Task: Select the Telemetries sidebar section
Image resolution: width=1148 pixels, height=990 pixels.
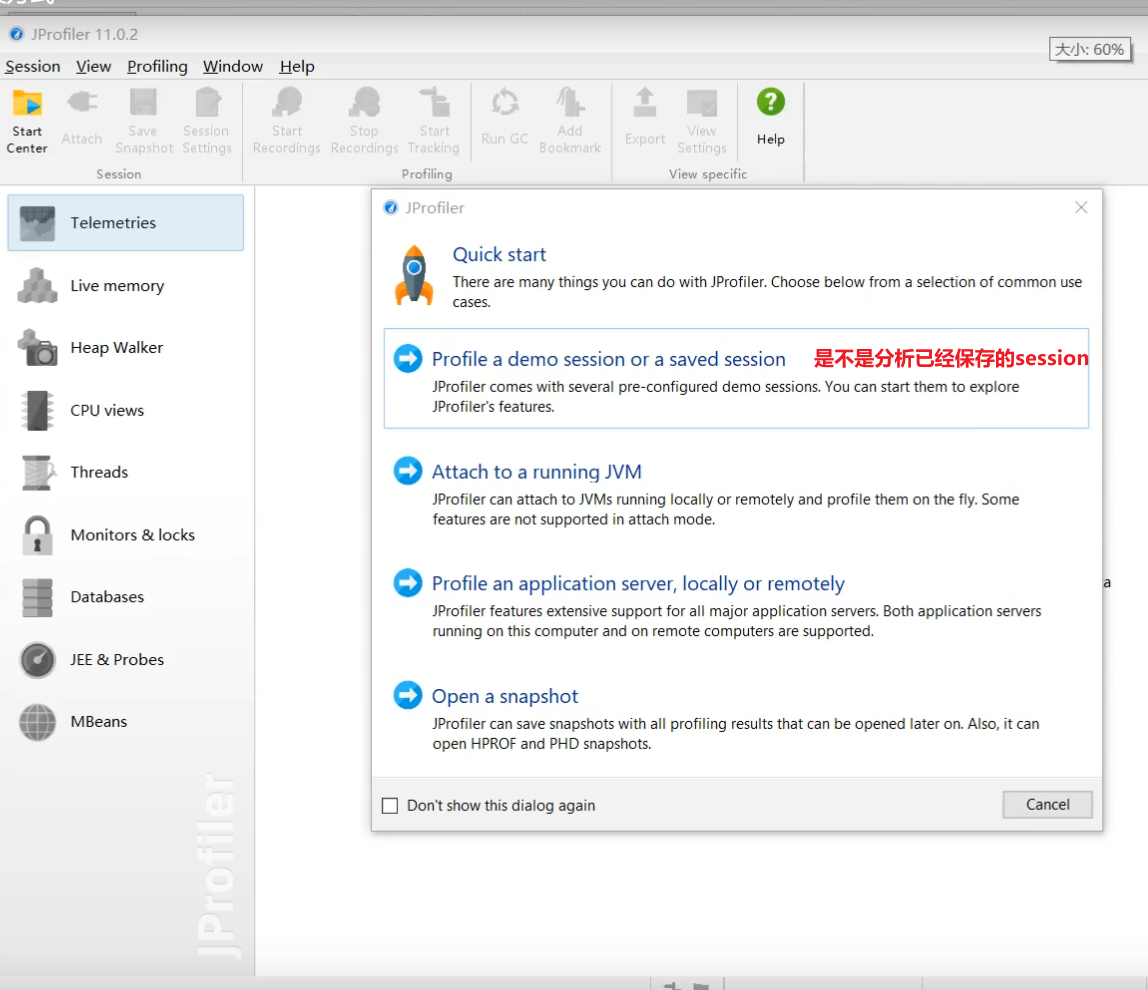Action: point(126,223)
